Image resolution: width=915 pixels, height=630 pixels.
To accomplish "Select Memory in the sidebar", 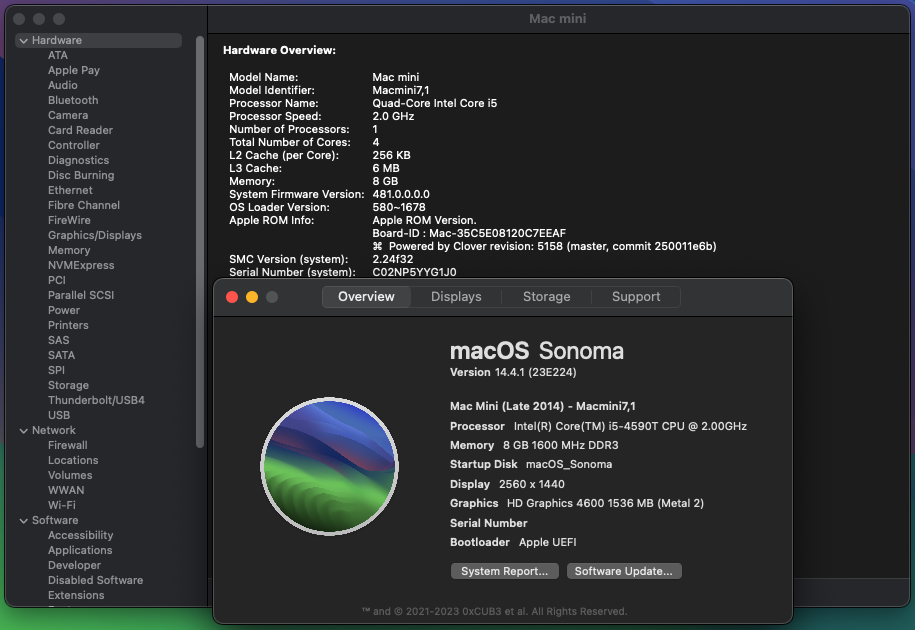I will pos(69,250).
